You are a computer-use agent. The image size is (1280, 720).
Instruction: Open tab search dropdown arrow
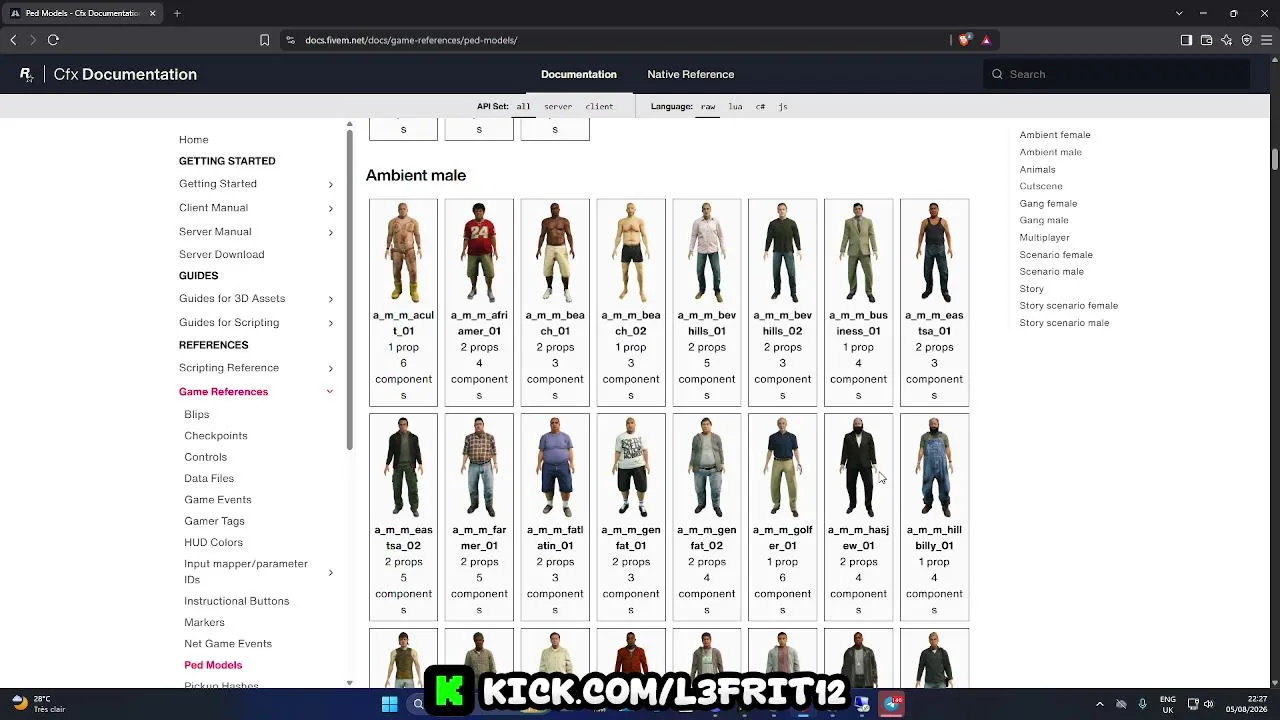click(x=1179, y=13)
